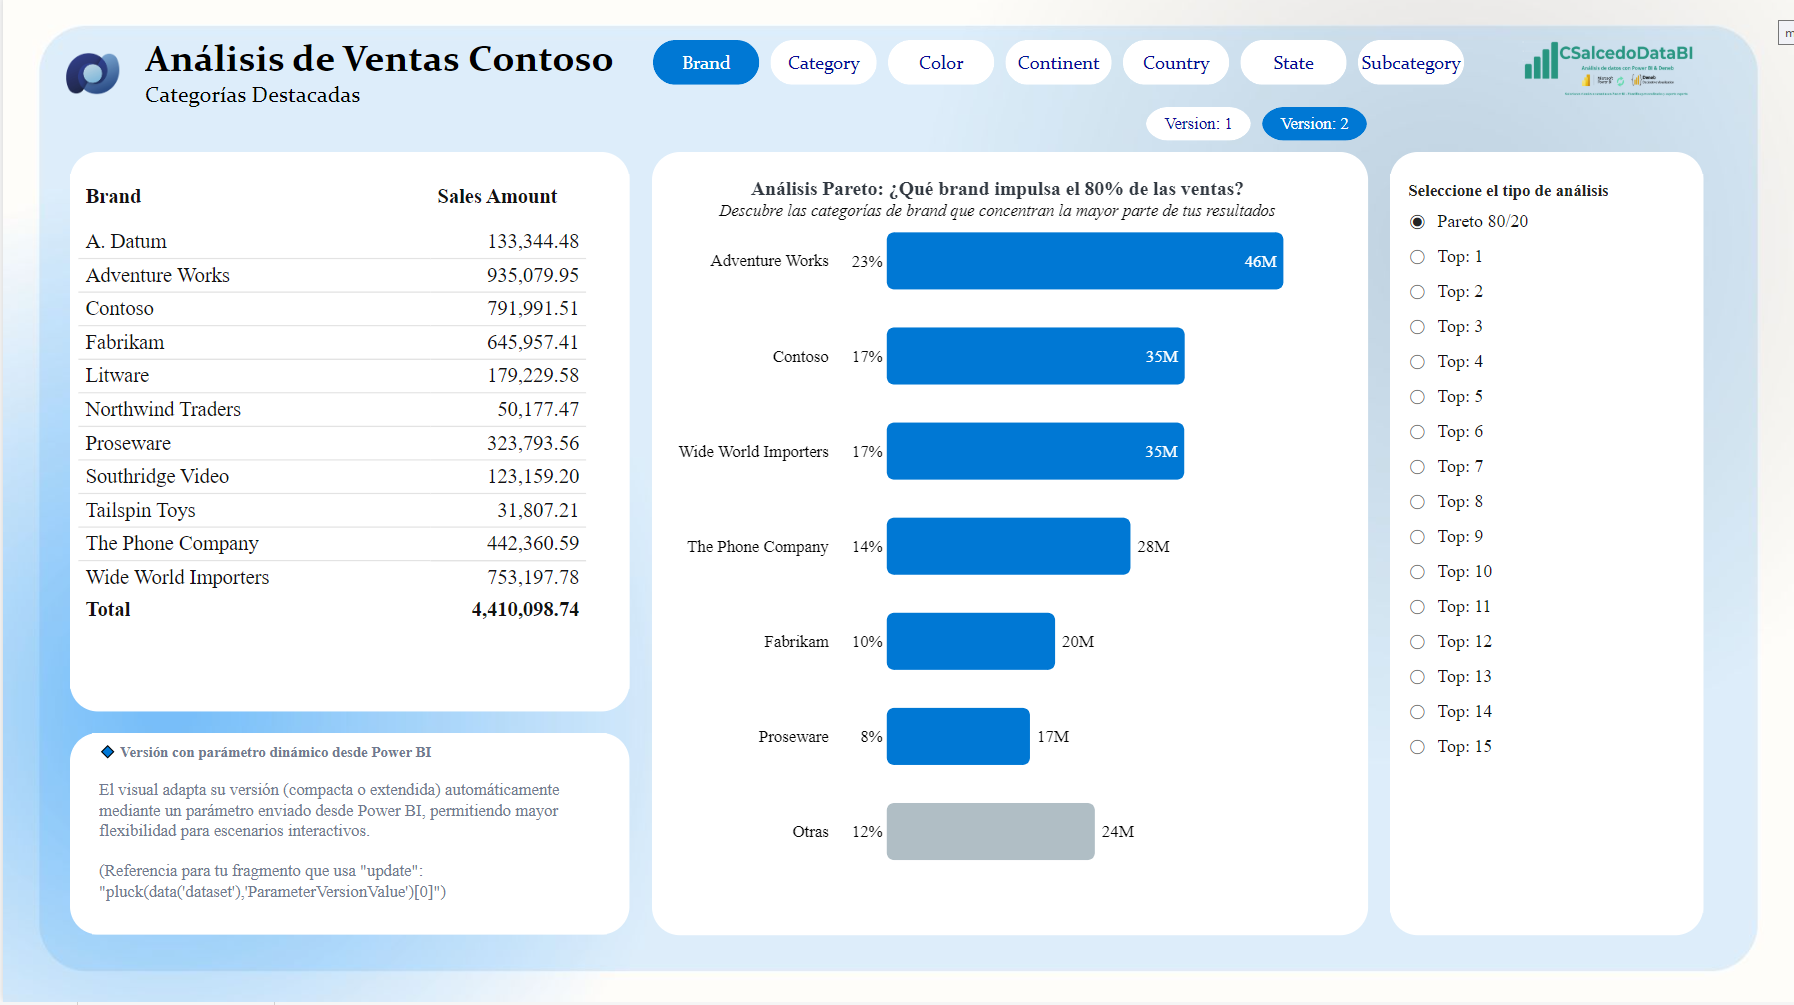Click the Contoso row in the sales table
This screenshot has height=1005, width=1794.
pyautogui.click(x=330, y=308)
